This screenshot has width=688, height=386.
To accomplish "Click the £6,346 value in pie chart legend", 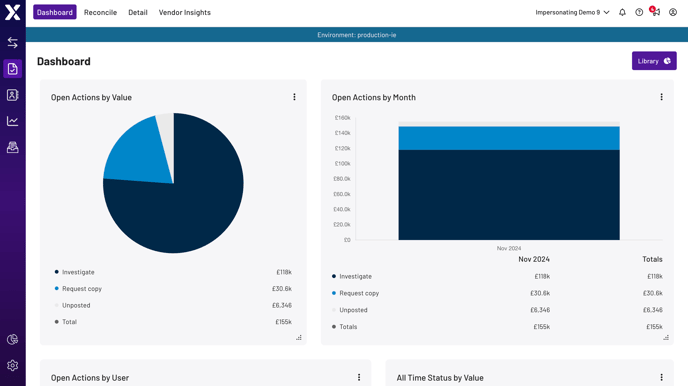I will (x=282, y=305).
